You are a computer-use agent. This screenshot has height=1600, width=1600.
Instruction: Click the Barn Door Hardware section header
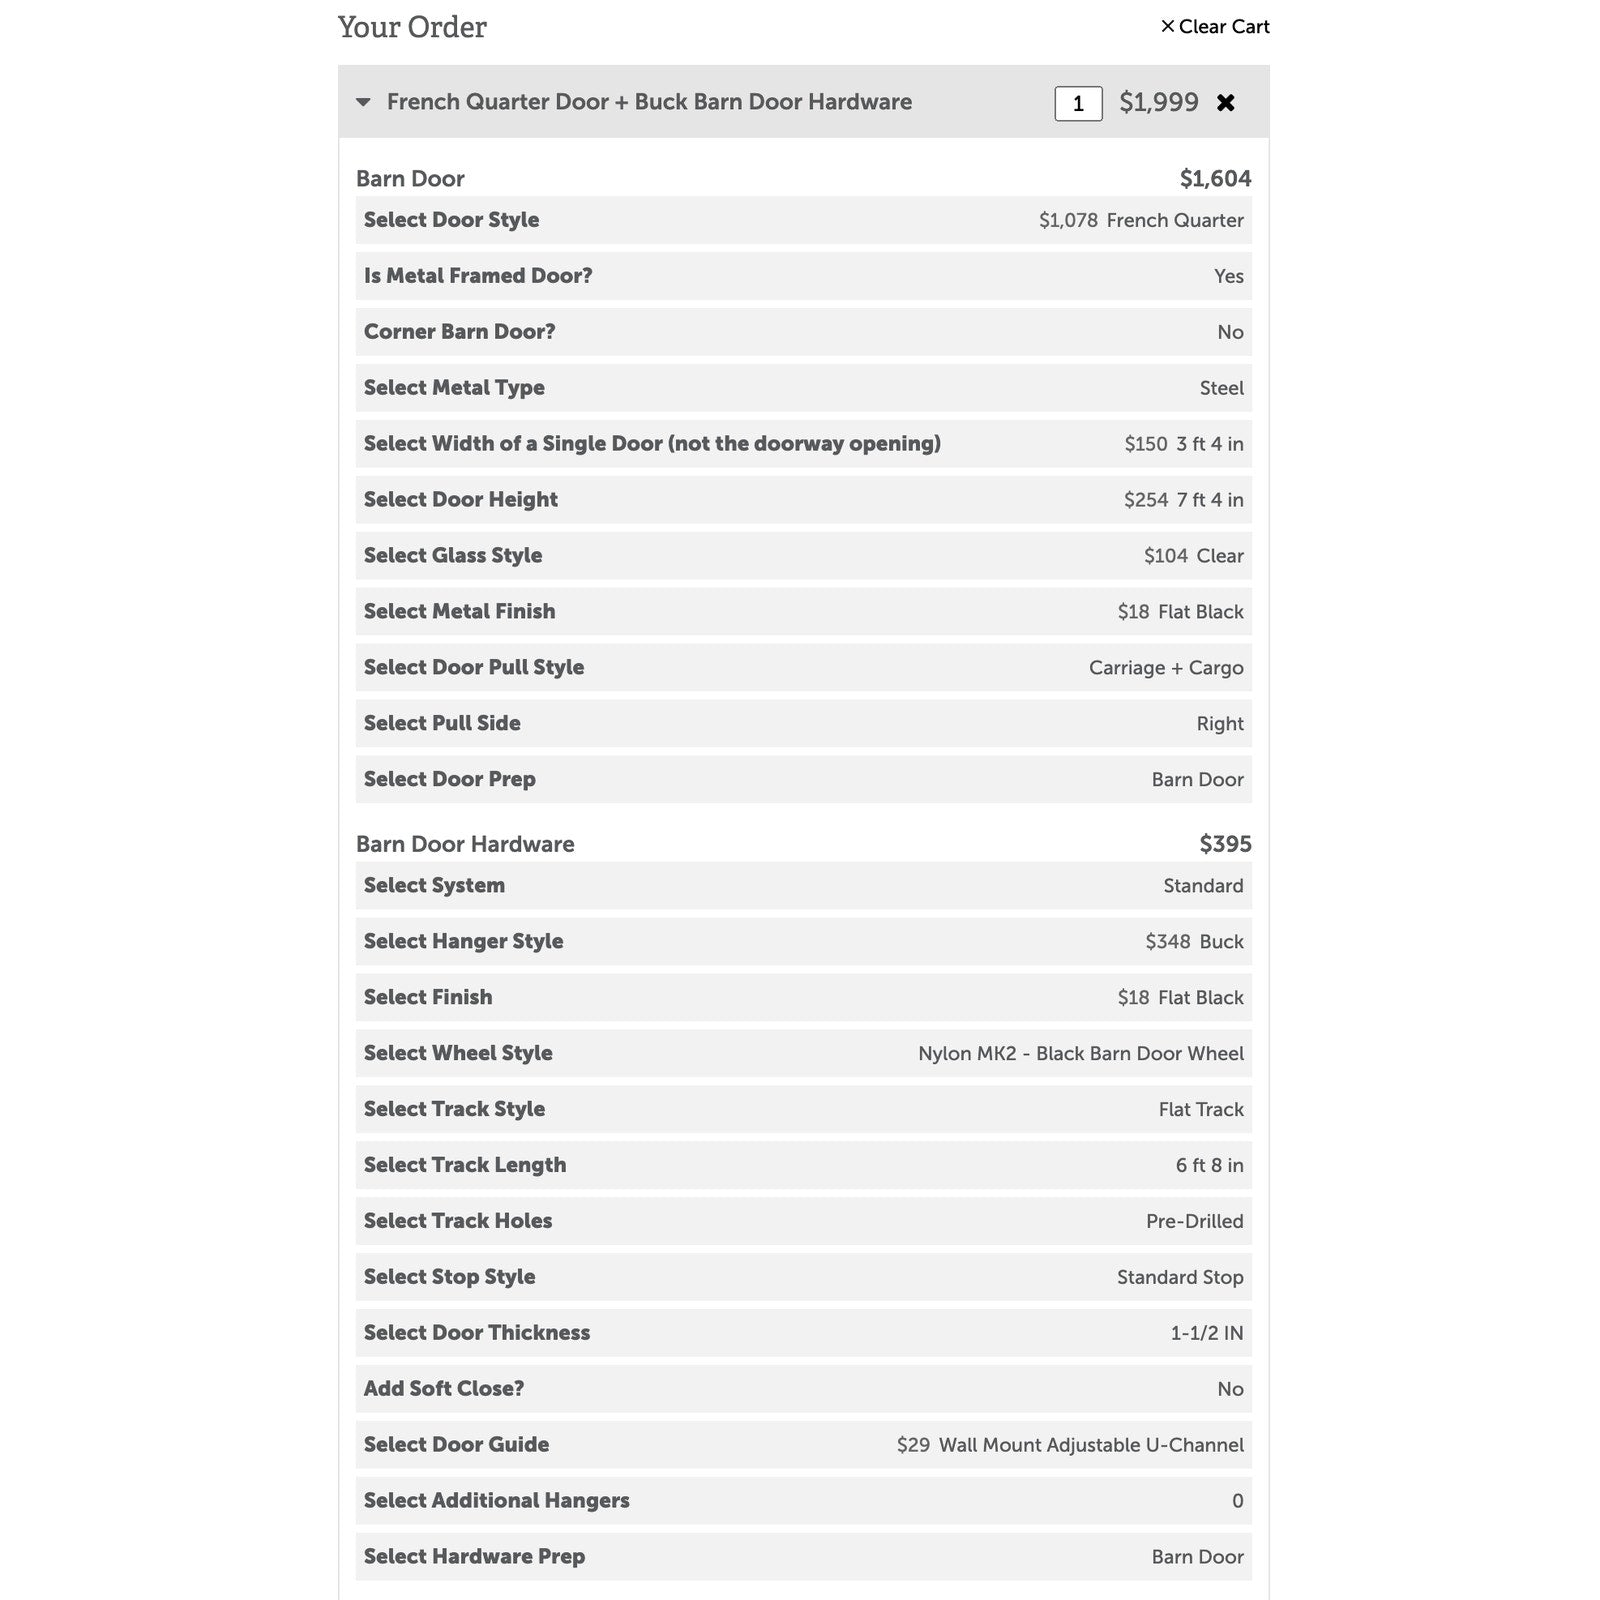(465, 844)
